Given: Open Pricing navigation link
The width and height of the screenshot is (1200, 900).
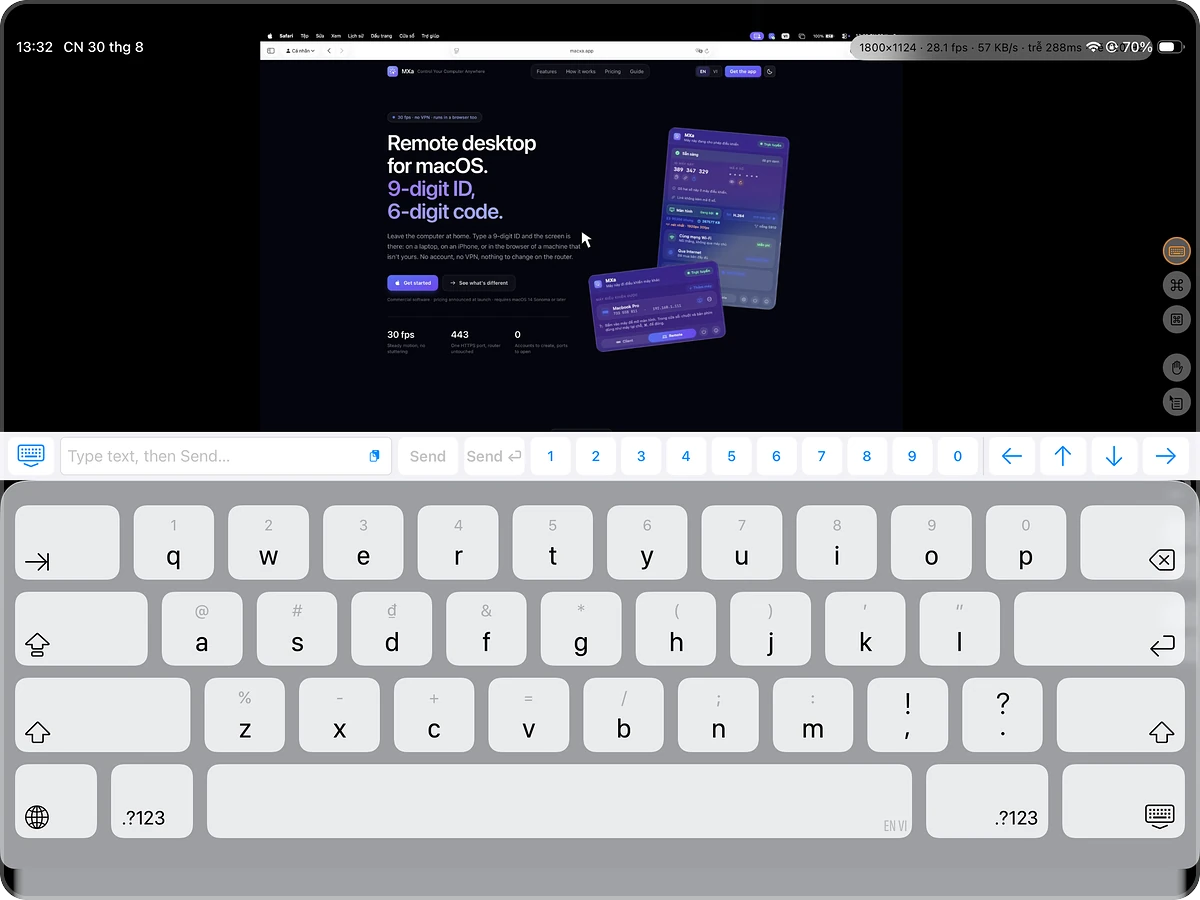Looking at the screenshot, I should 612,72.
